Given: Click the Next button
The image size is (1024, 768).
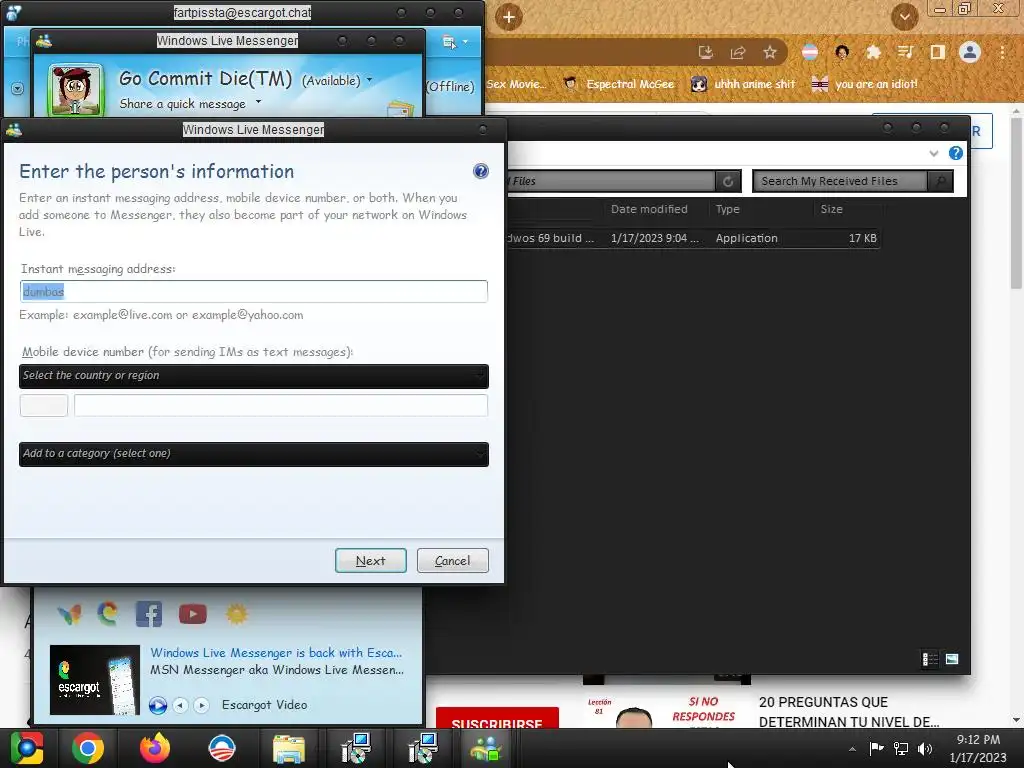Looking at the screenshot, I should click(370, 560).
